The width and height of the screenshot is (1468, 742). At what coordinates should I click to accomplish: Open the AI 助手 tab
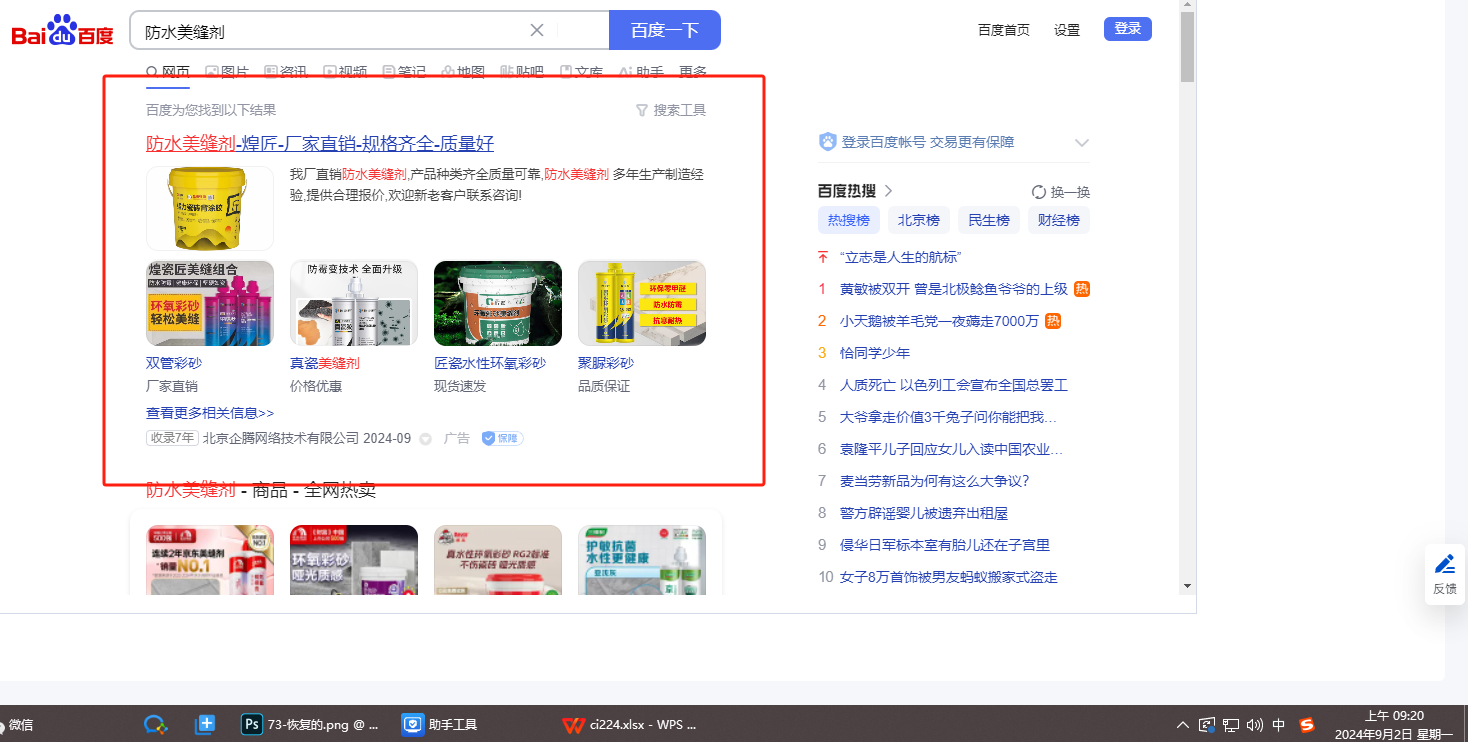coord(641,72)
